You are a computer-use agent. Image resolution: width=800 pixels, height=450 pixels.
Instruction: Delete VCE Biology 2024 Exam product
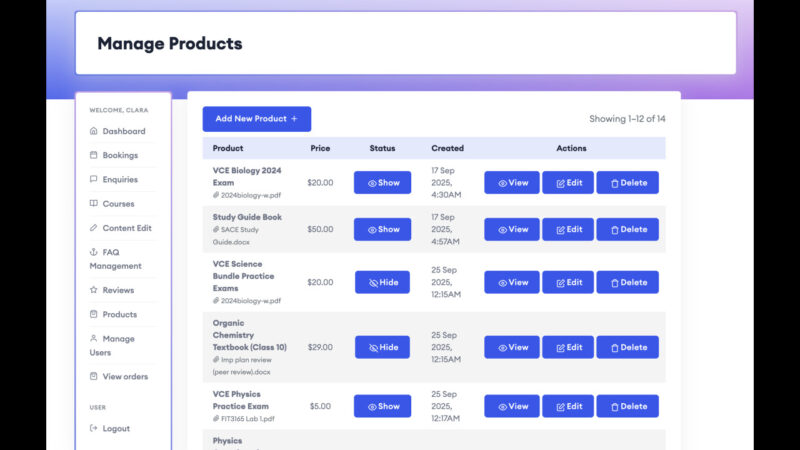(x=628, y=183)
